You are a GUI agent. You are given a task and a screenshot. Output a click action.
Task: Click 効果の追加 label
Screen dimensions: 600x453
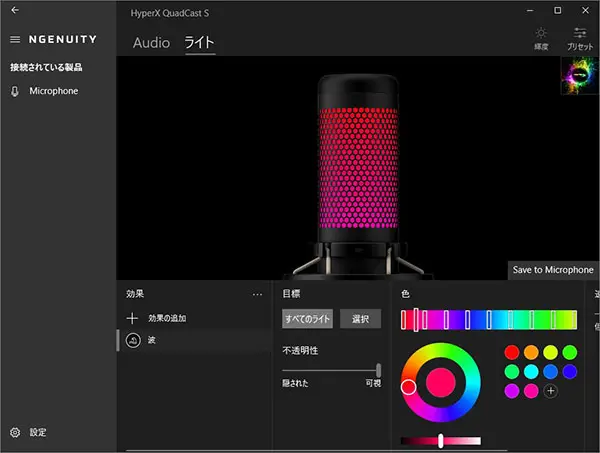167,318
